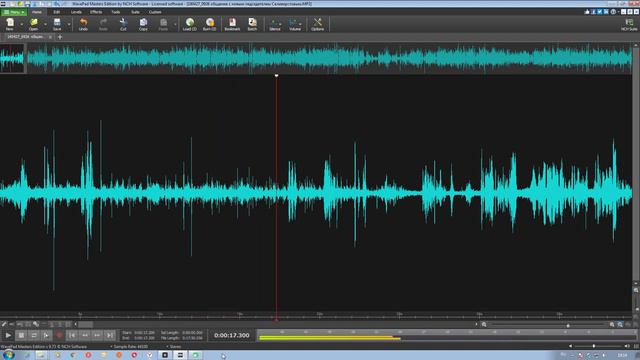Expand the Paste button dropdown arrow
The height and width of the screenshot is (360, 640).
click(x=175, y=24)
